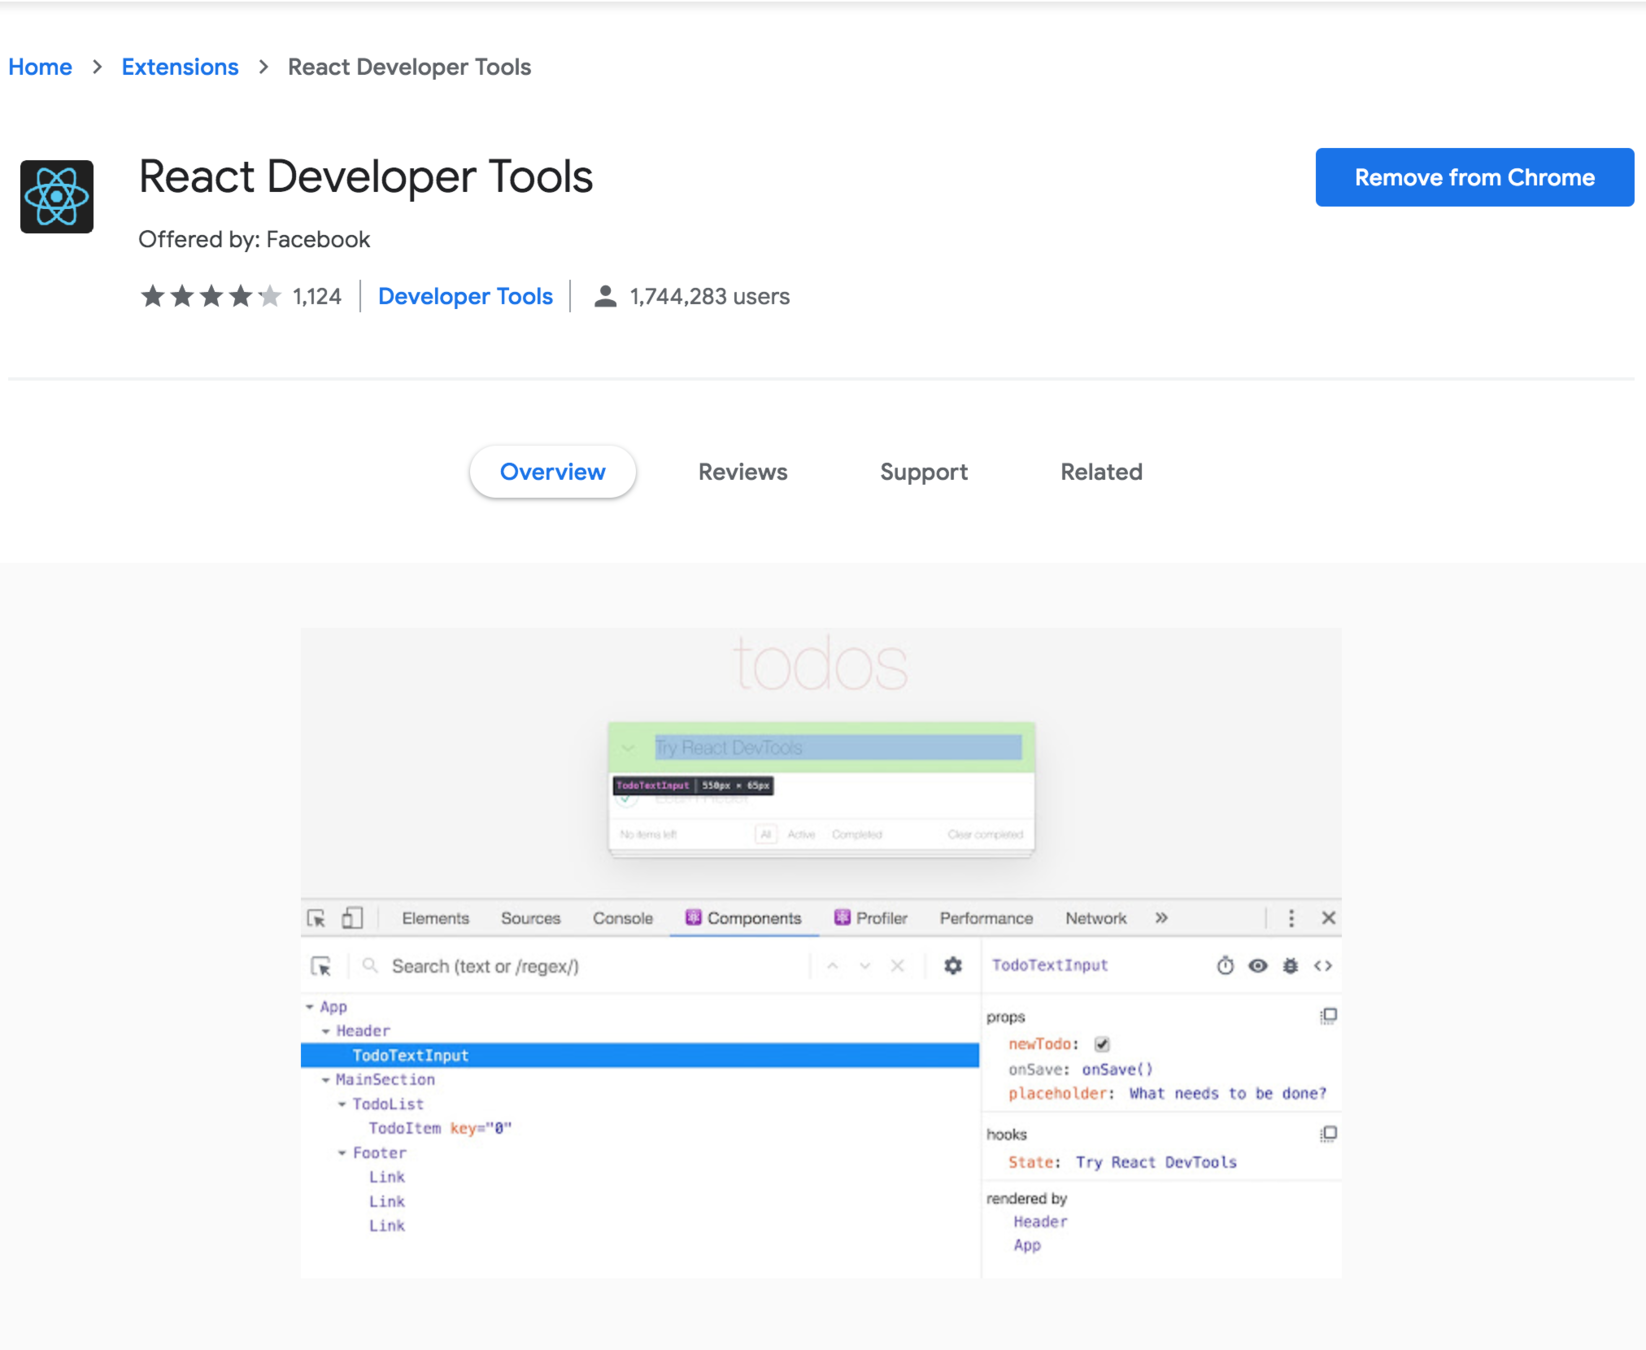Click the search magnifier icon

370,966
